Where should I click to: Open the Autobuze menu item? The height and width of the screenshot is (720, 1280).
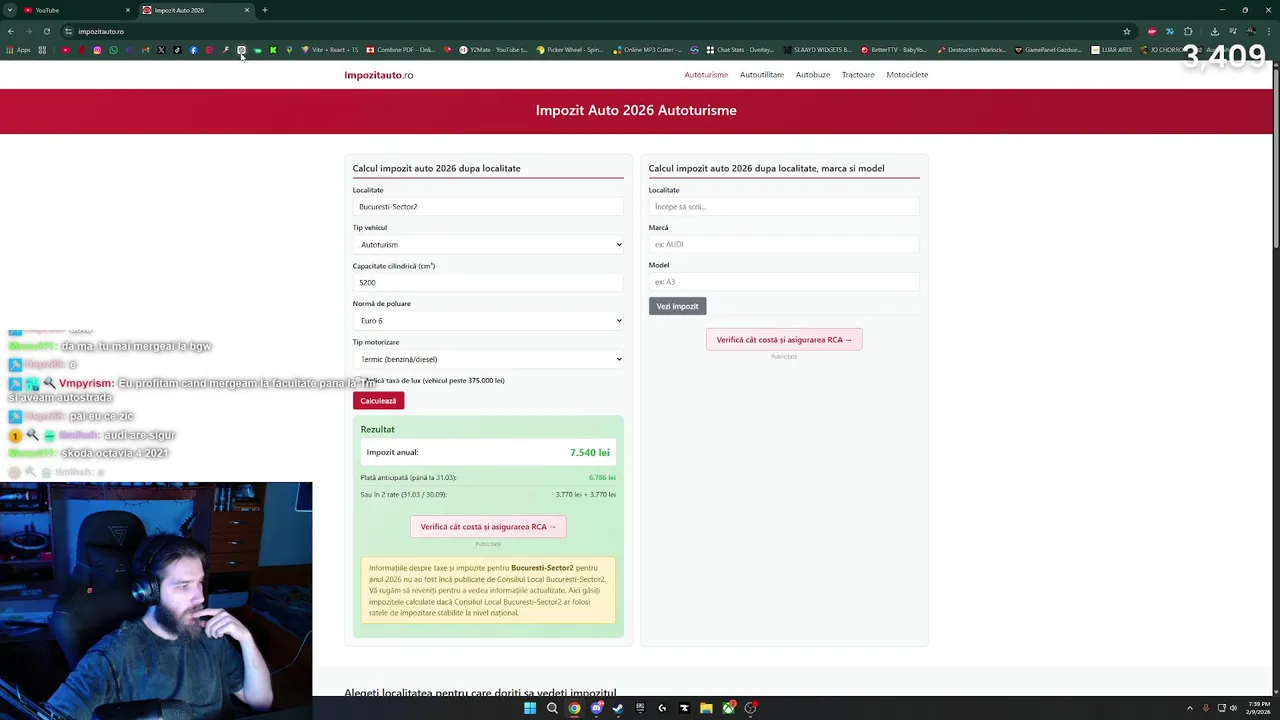[x=813, y=75]
